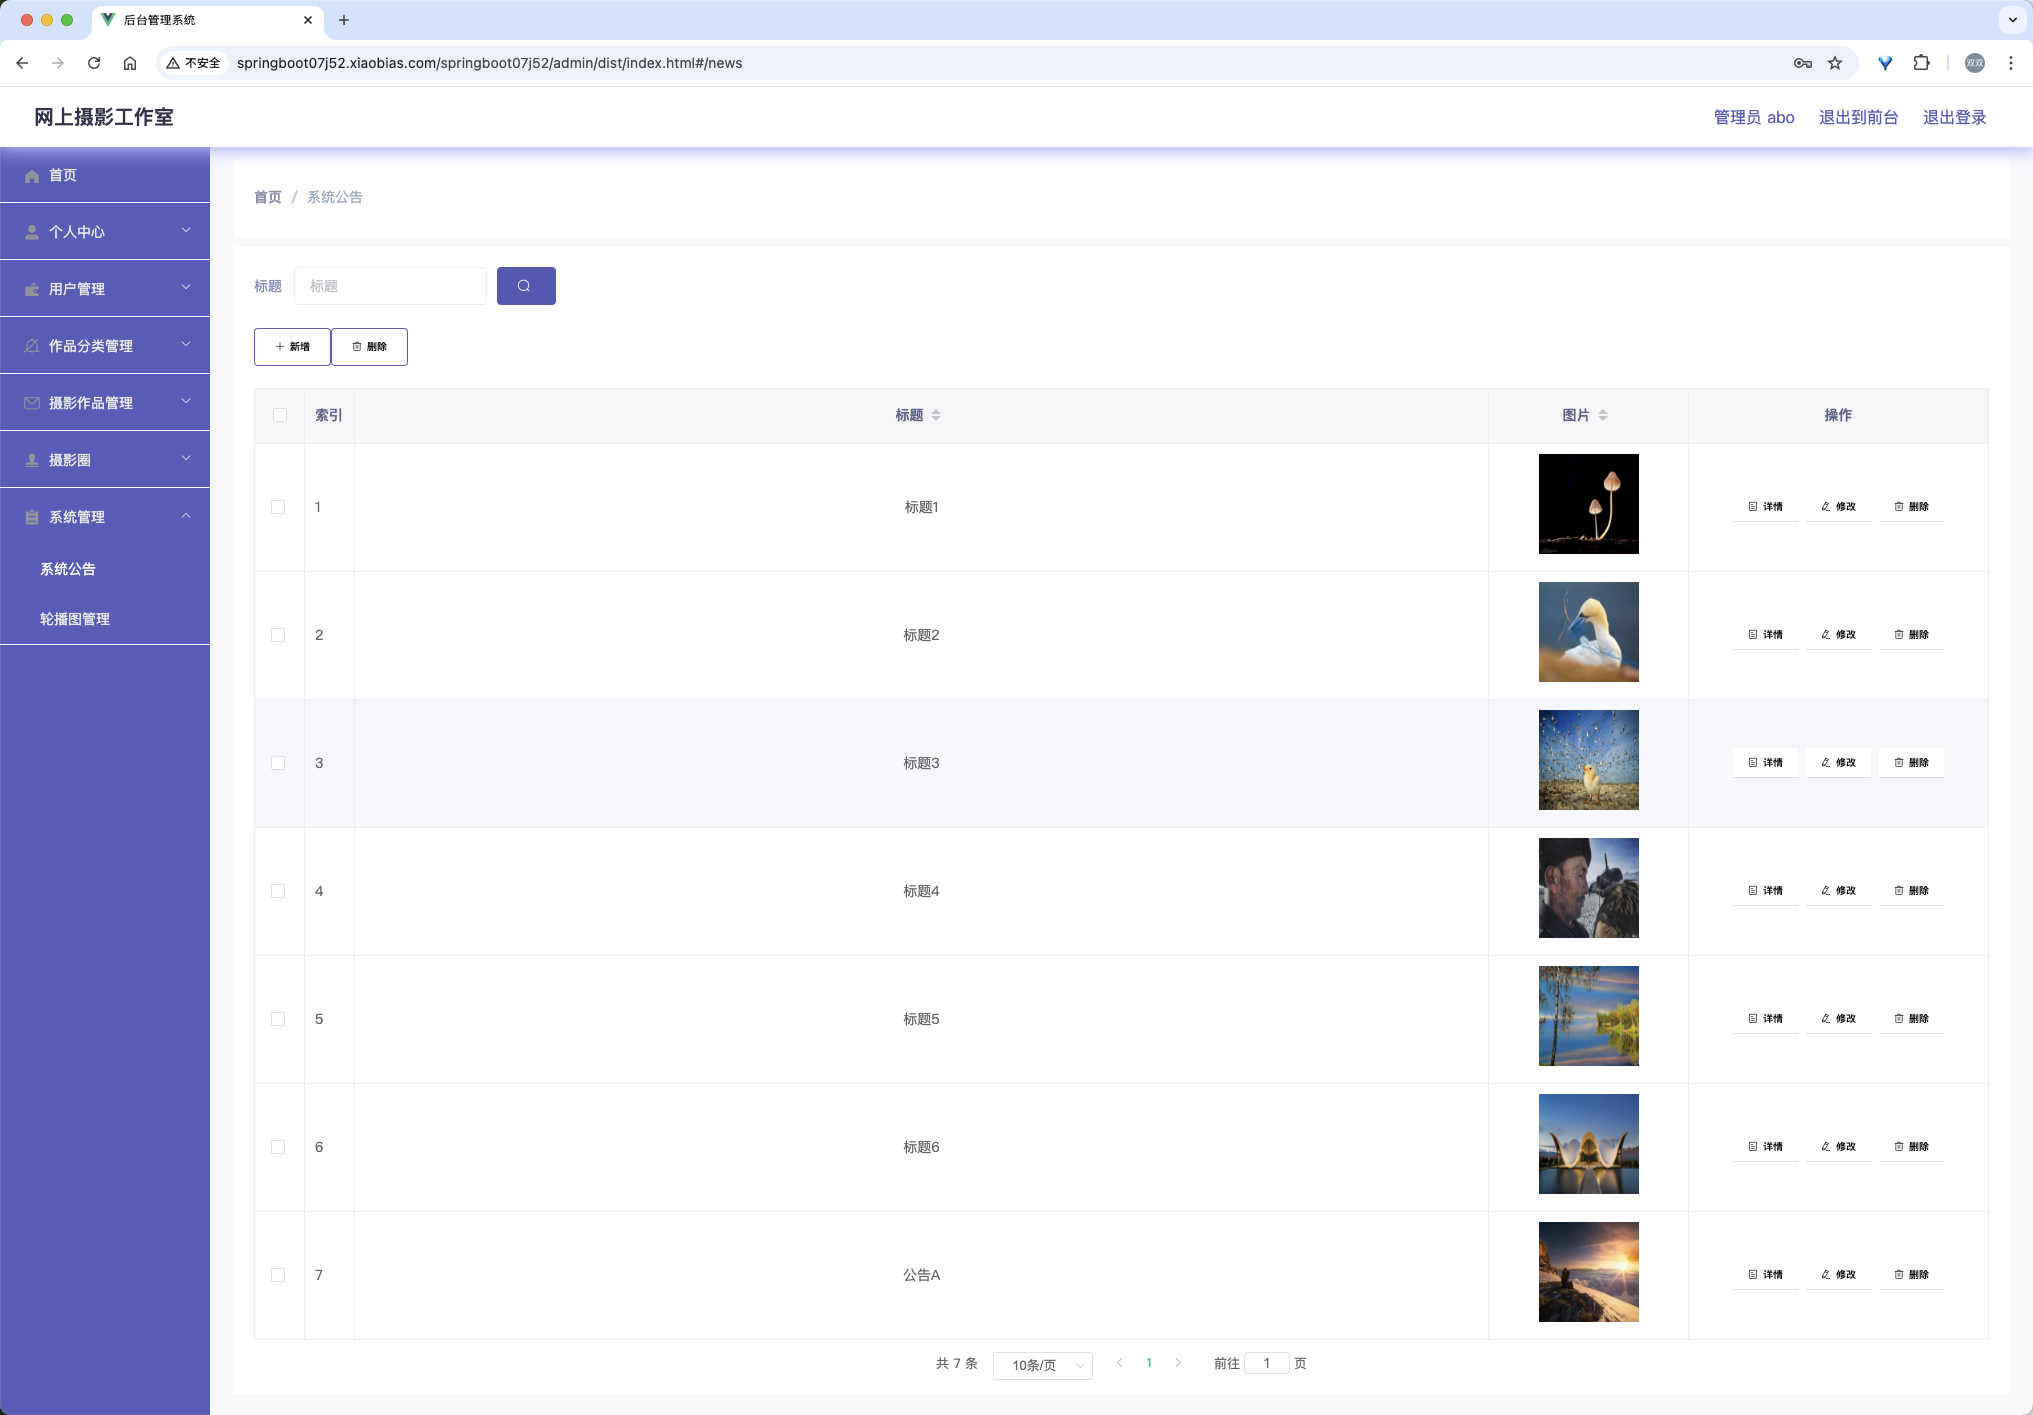The width and height of the screenshot is (2033, 1415).
Task: Reload the page with refresh icon
Action: tap(94, 63)
